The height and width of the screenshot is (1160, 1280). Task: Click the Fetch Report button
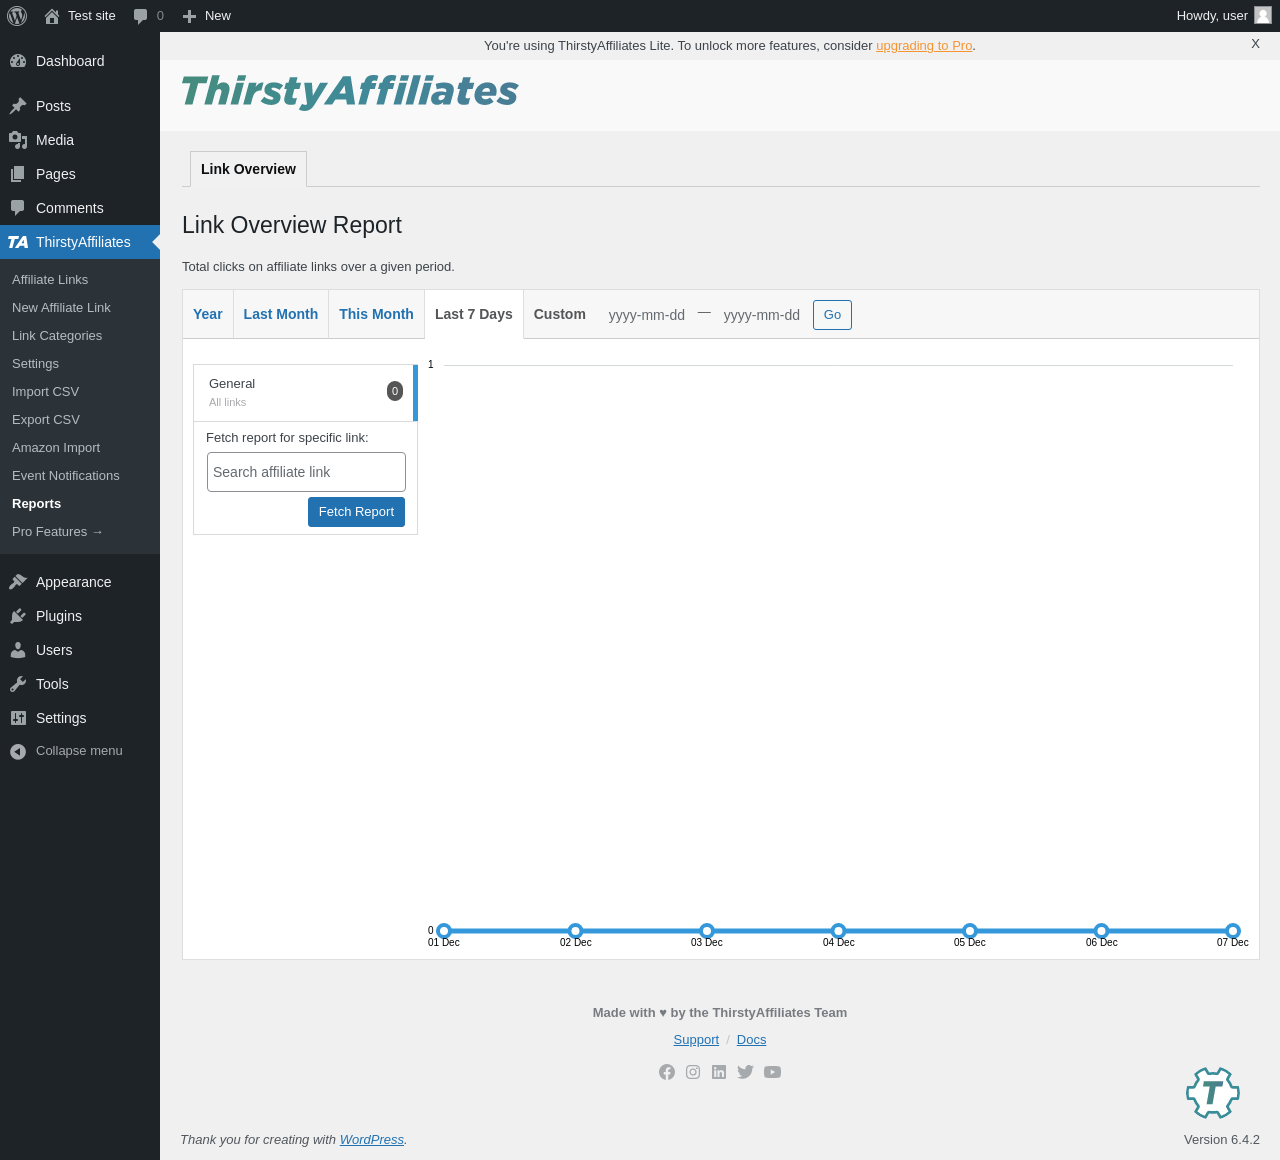click(x=356, y=512)
